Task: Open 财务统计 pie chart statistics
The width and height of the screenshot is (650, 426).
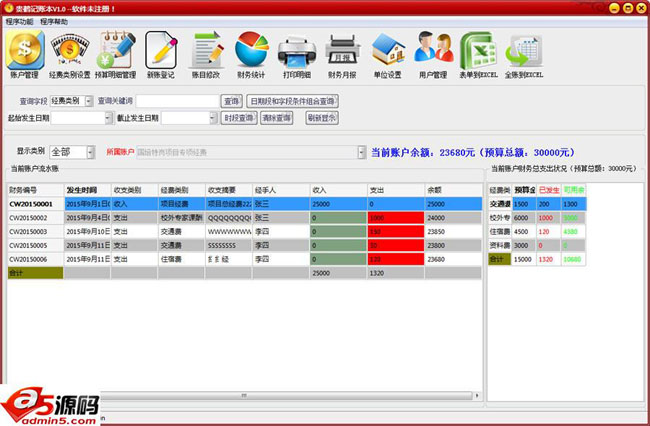Action: (x=251, y=54)
